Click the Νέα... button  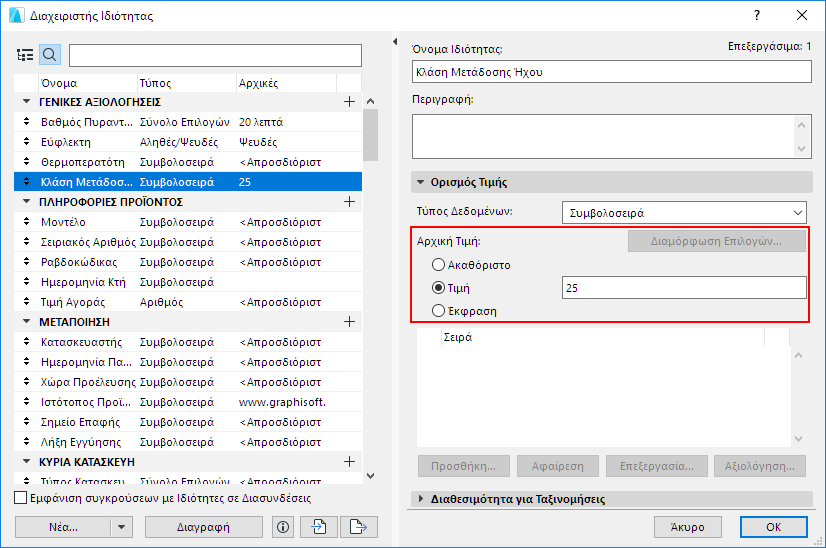pos(63,527)
